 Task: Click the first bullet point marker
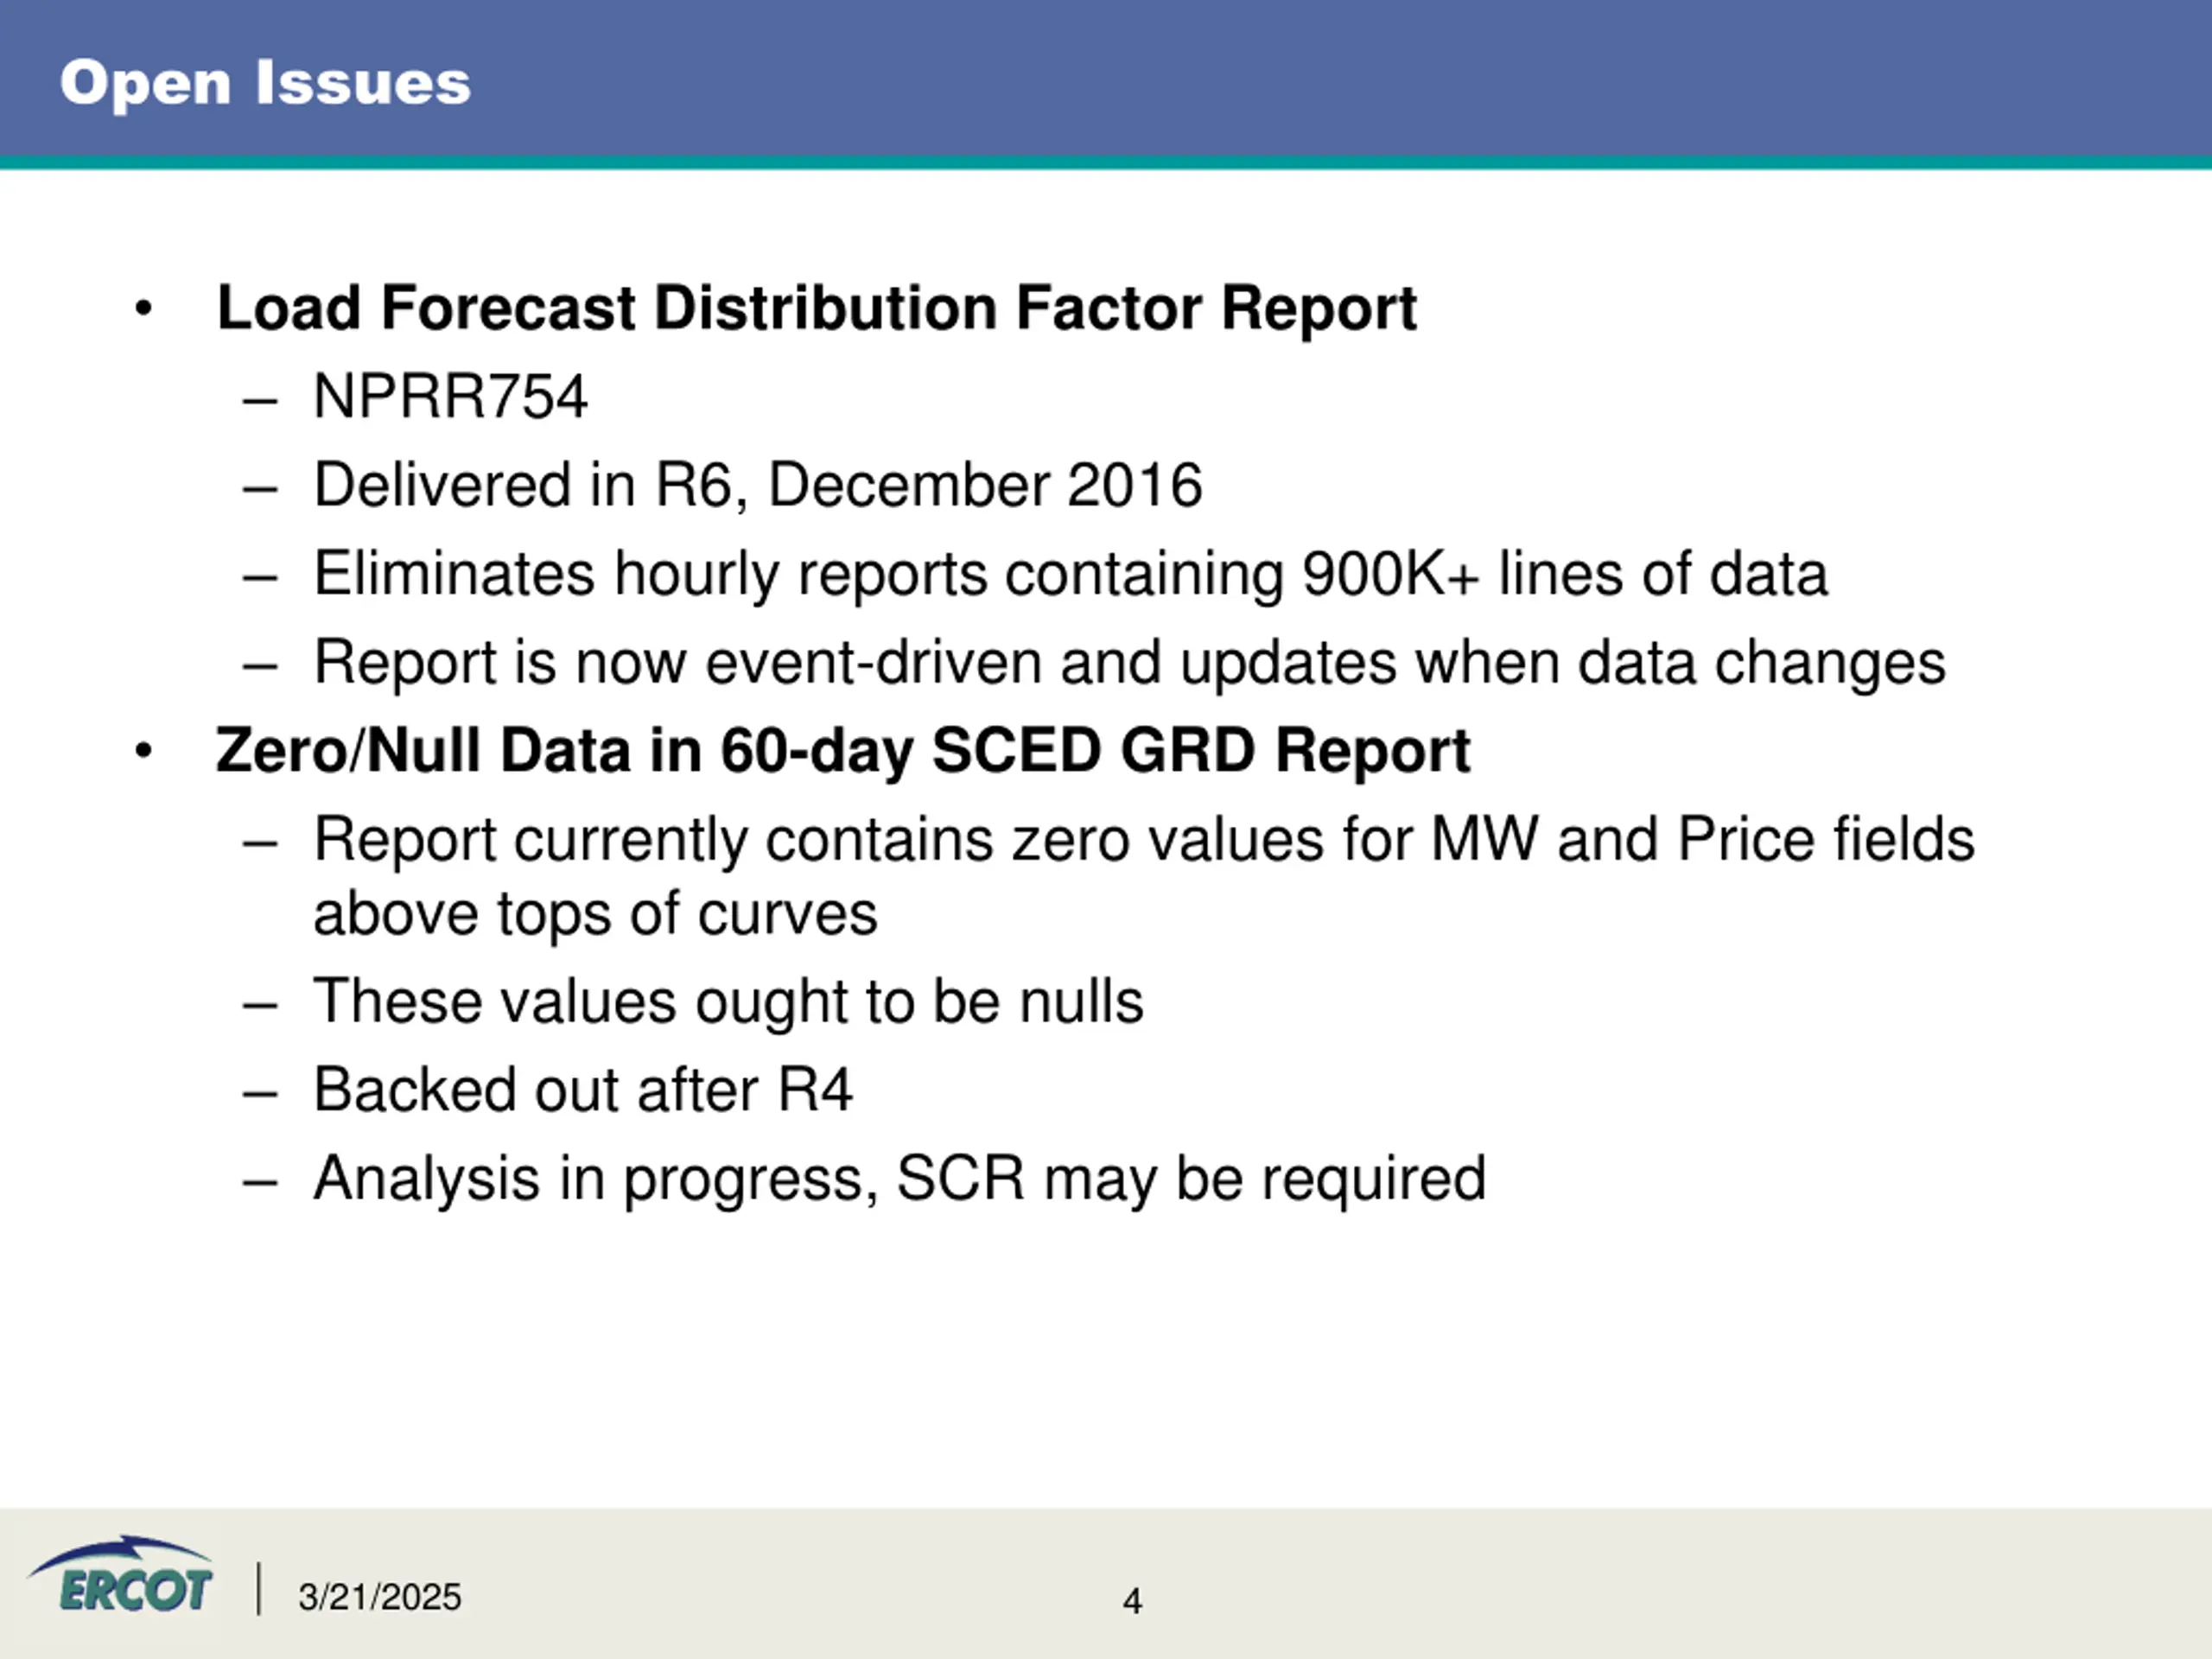[144, 308]
